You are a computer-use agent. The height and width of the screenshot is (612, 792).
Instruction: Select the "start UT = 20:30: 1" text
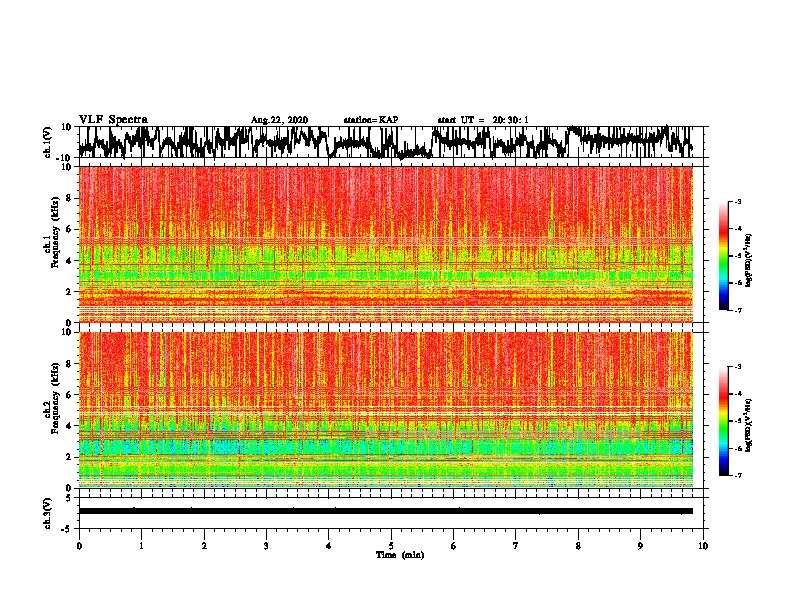(x=483, y=120)
